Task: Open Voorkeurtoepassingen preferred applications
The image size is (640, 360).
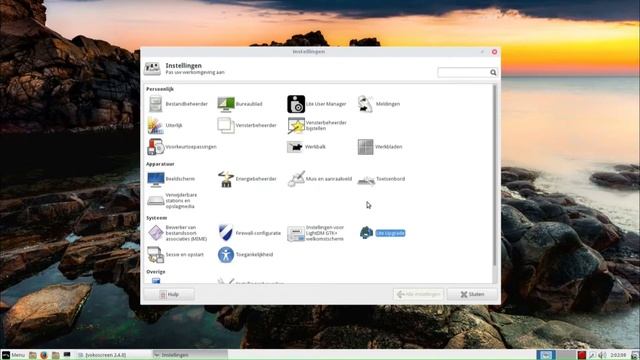Action: click(x=156, y=147)
